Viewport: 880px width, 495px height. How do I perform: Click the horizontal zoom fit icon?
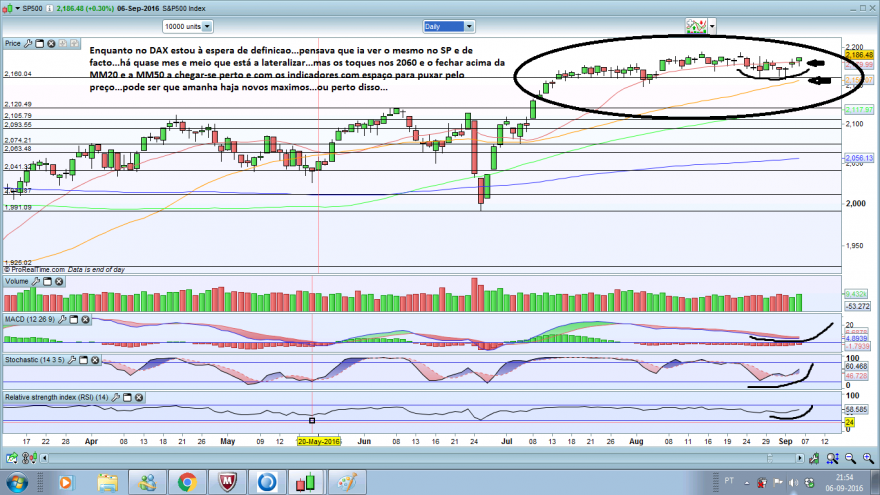click(832, 459)
